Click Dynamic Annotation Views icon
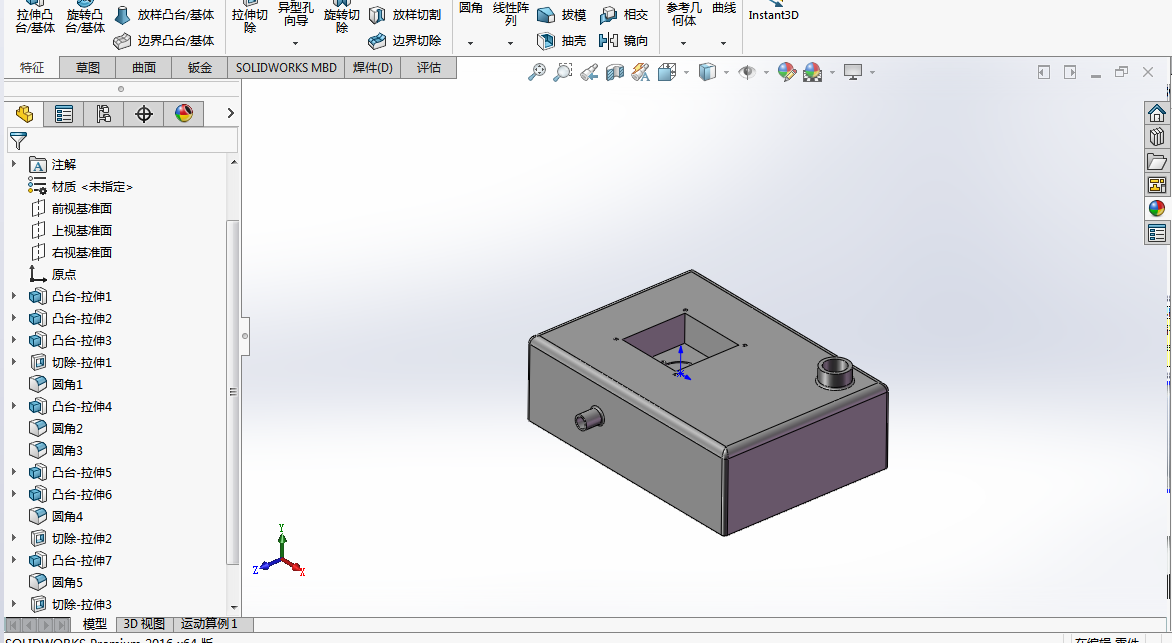 [x=641, y=72]
